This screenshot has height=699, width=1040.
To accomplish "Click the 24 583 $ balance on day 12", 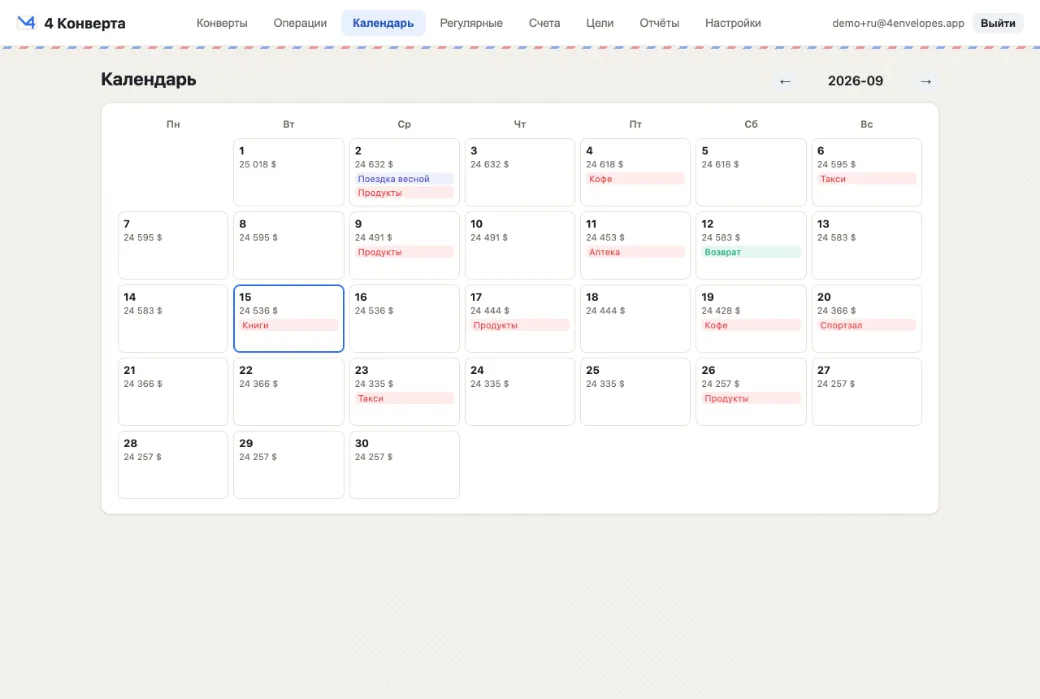I will pos(721,237).
